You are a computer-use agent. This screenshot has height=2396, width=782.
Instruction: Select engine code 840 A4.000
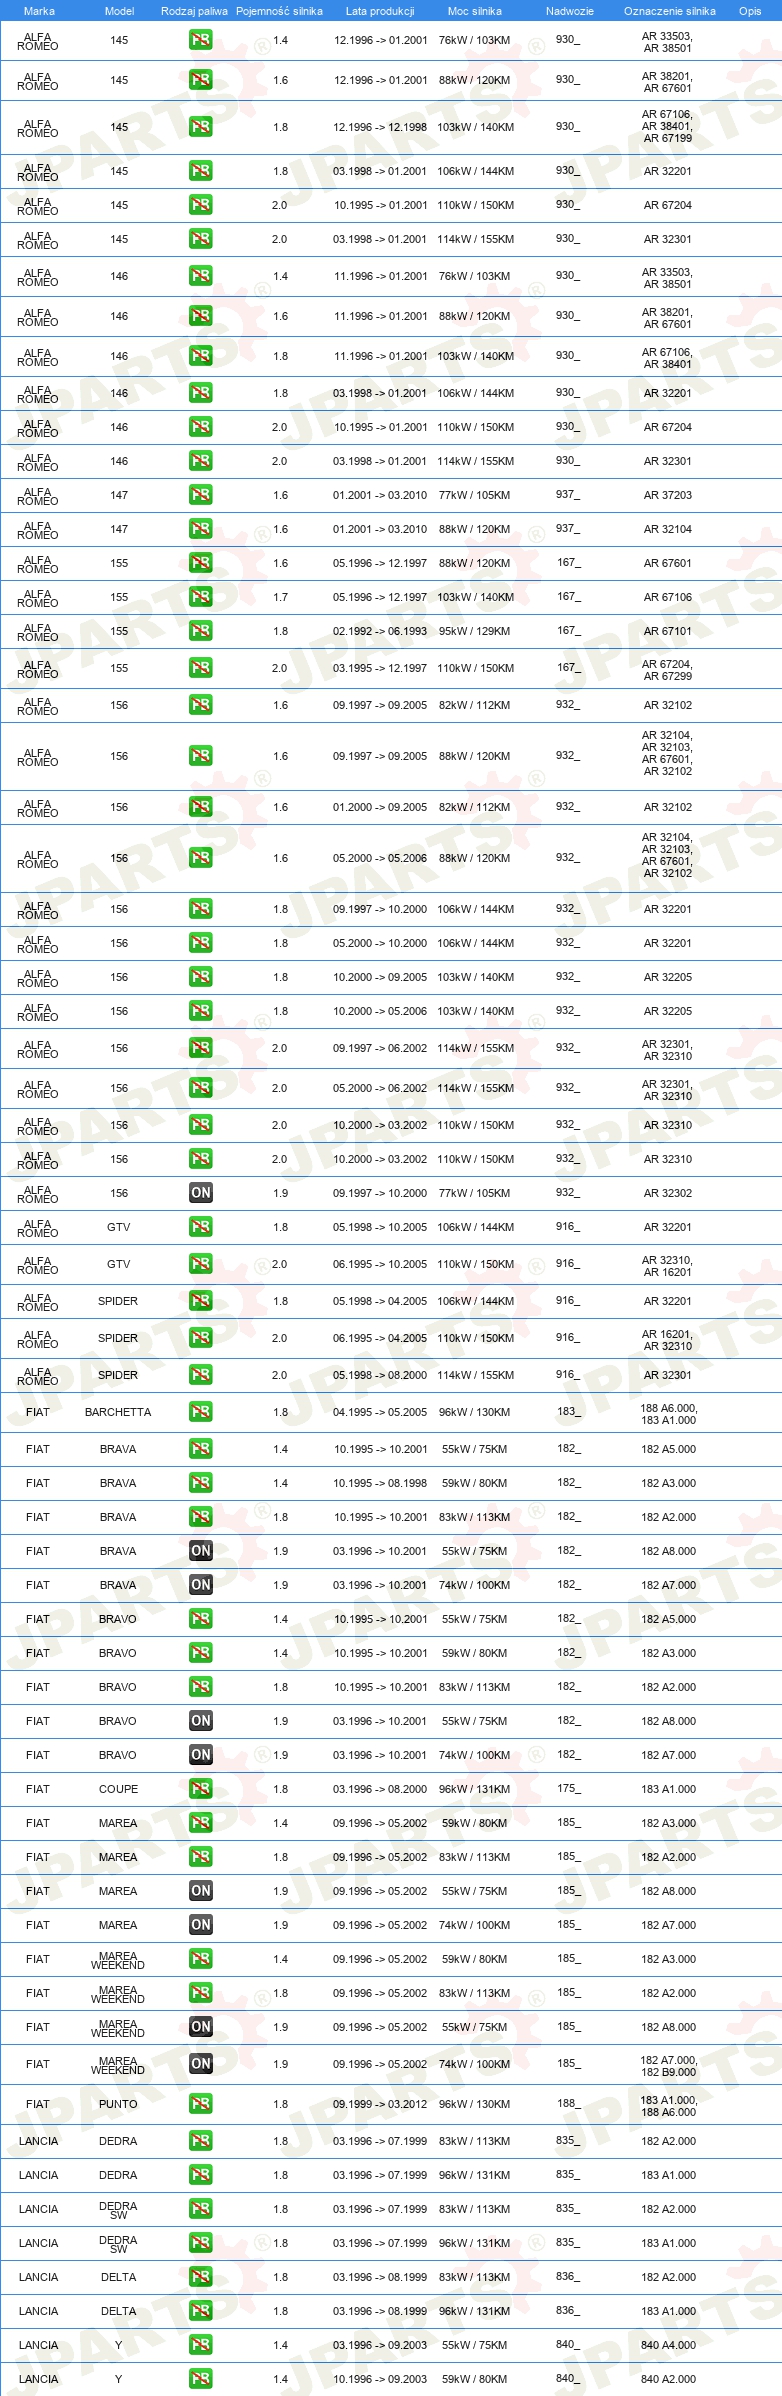click(668, 2345)
